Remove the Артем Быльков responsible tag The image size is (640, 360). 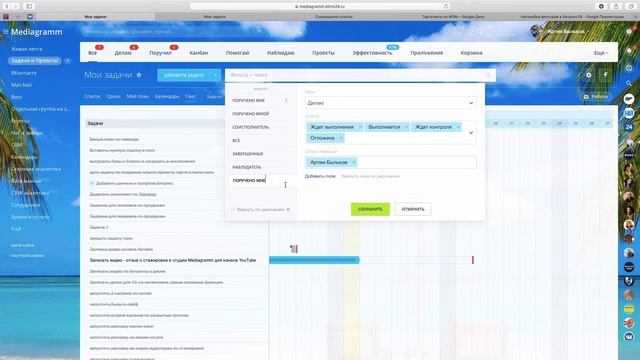click(354, 162)
